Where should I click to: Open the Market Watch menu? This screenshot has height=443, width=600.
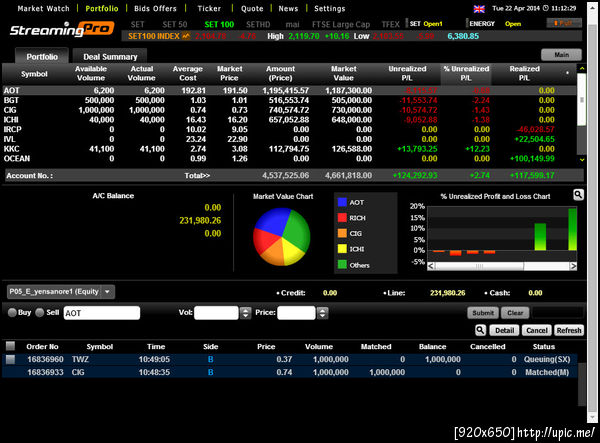pyautogui.click(x=43, y=8)
